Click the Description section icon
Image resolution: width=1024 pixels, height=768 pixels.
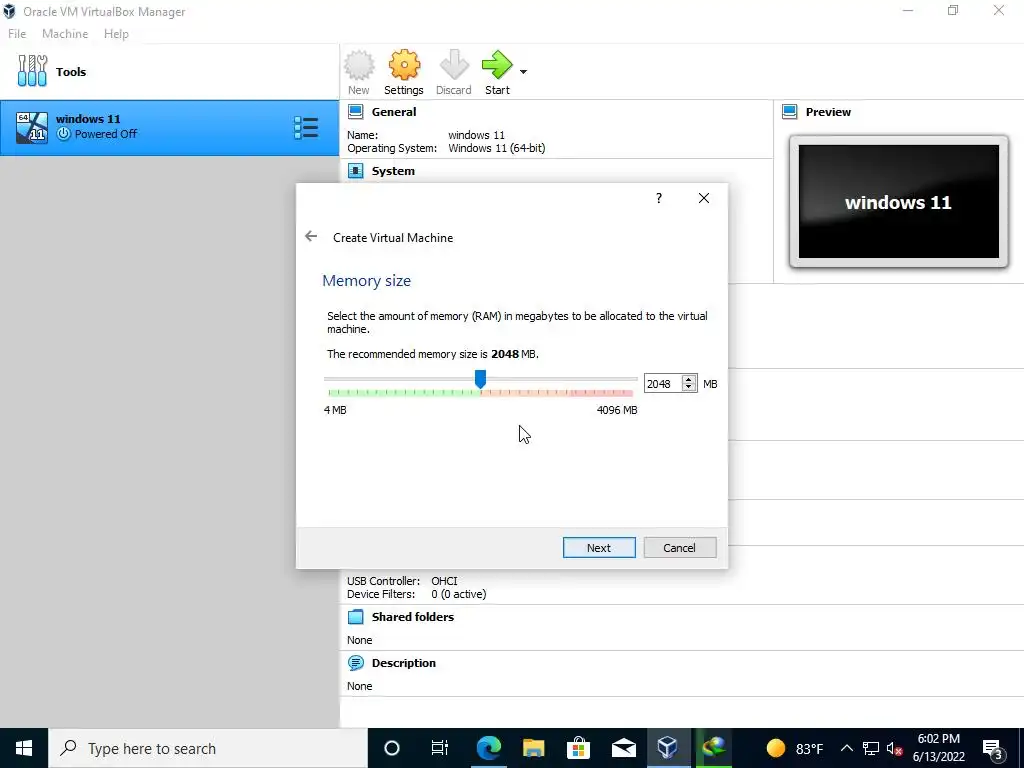coord(356,663)
